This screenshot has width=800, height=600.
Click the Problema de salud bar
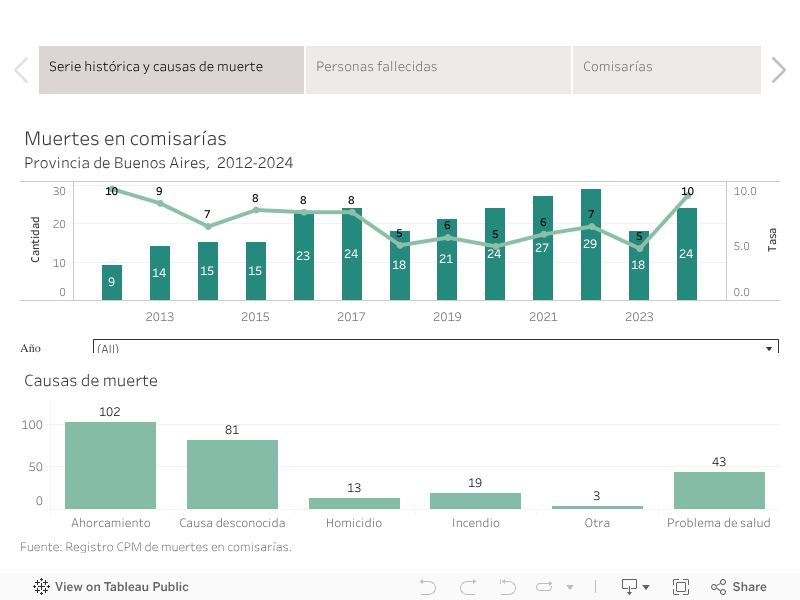point(719,491)
